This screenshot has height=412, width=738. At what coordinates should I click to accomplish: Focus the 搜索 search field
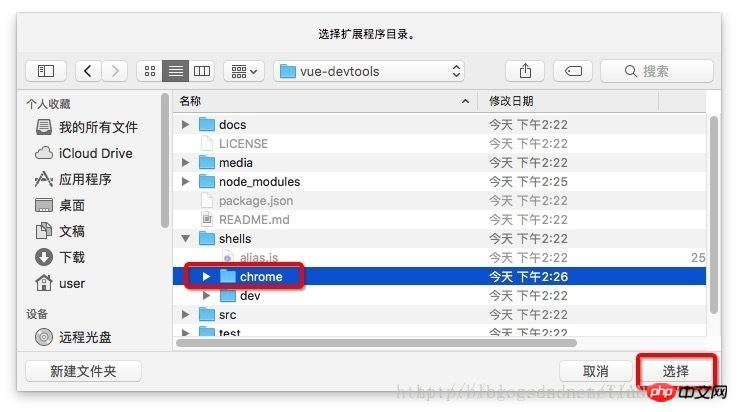[657, 71]
